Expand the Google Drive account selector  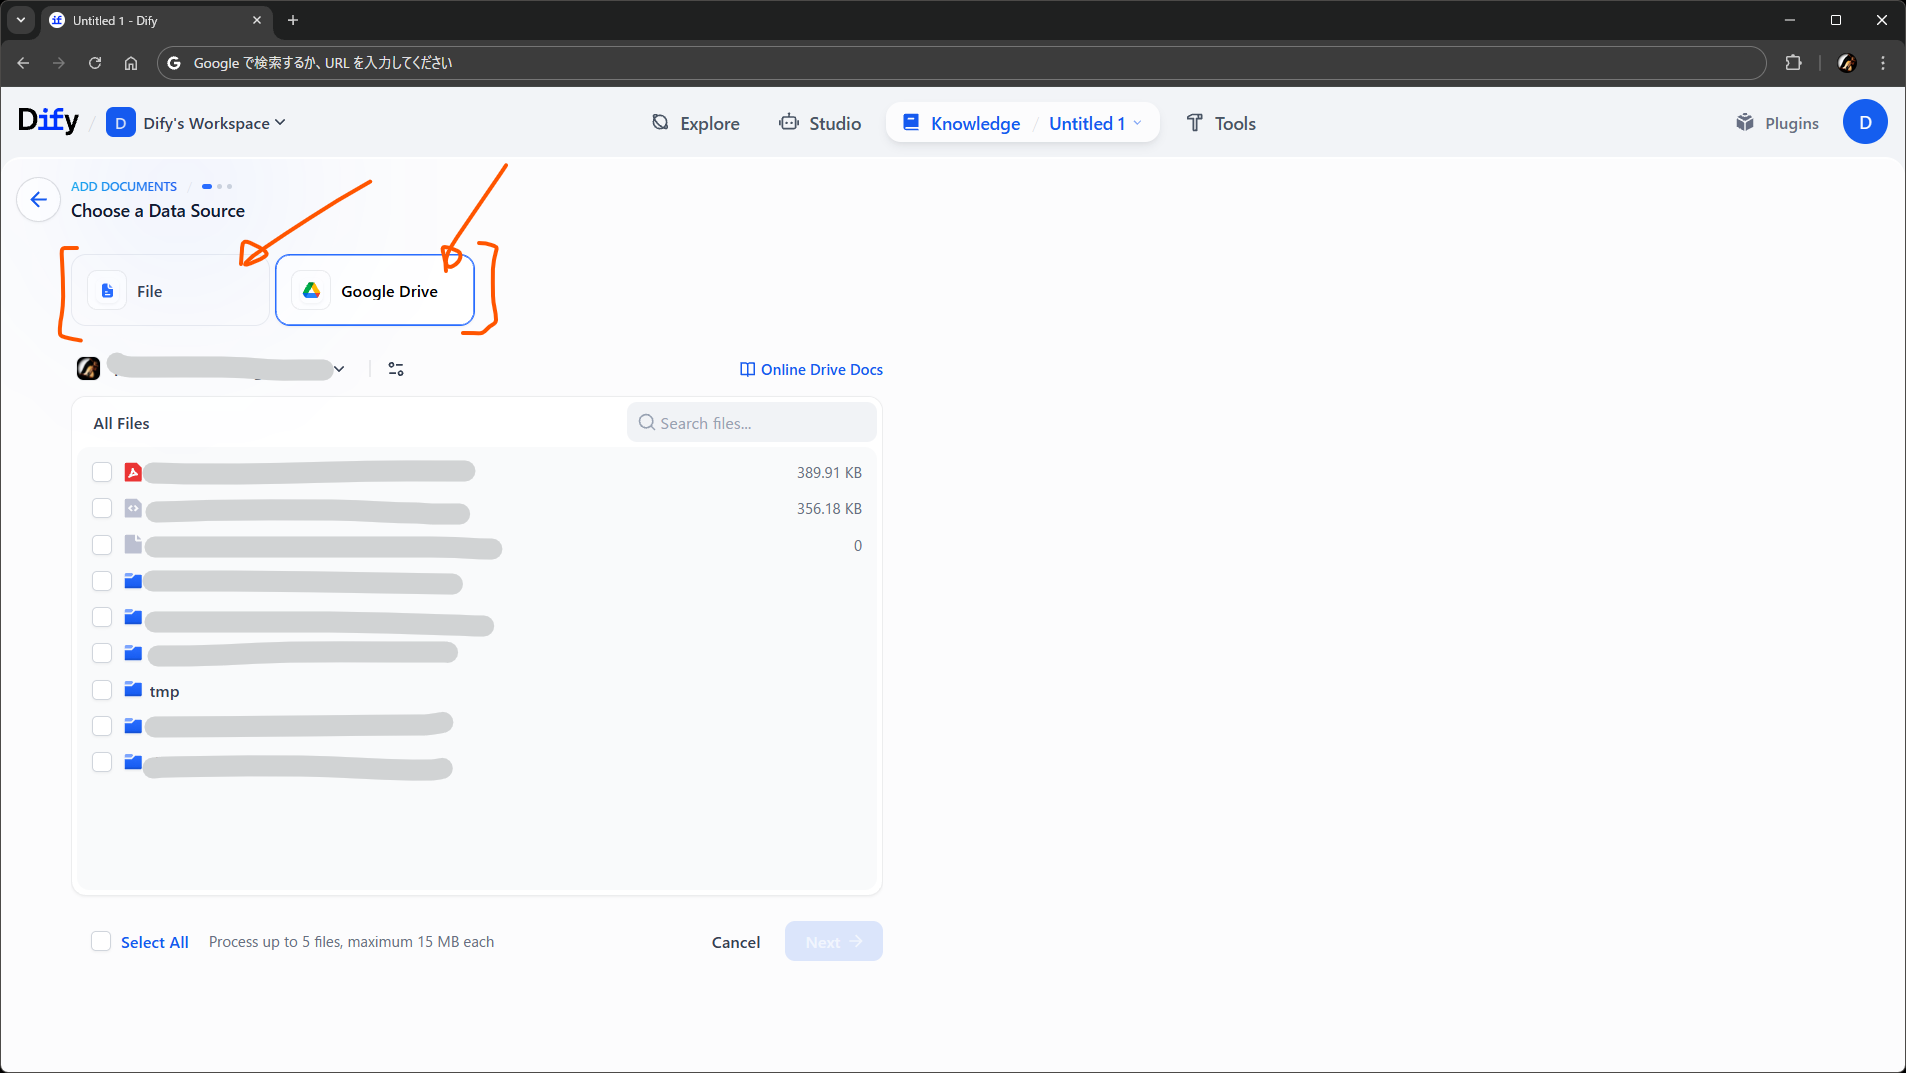coord(339,369)
